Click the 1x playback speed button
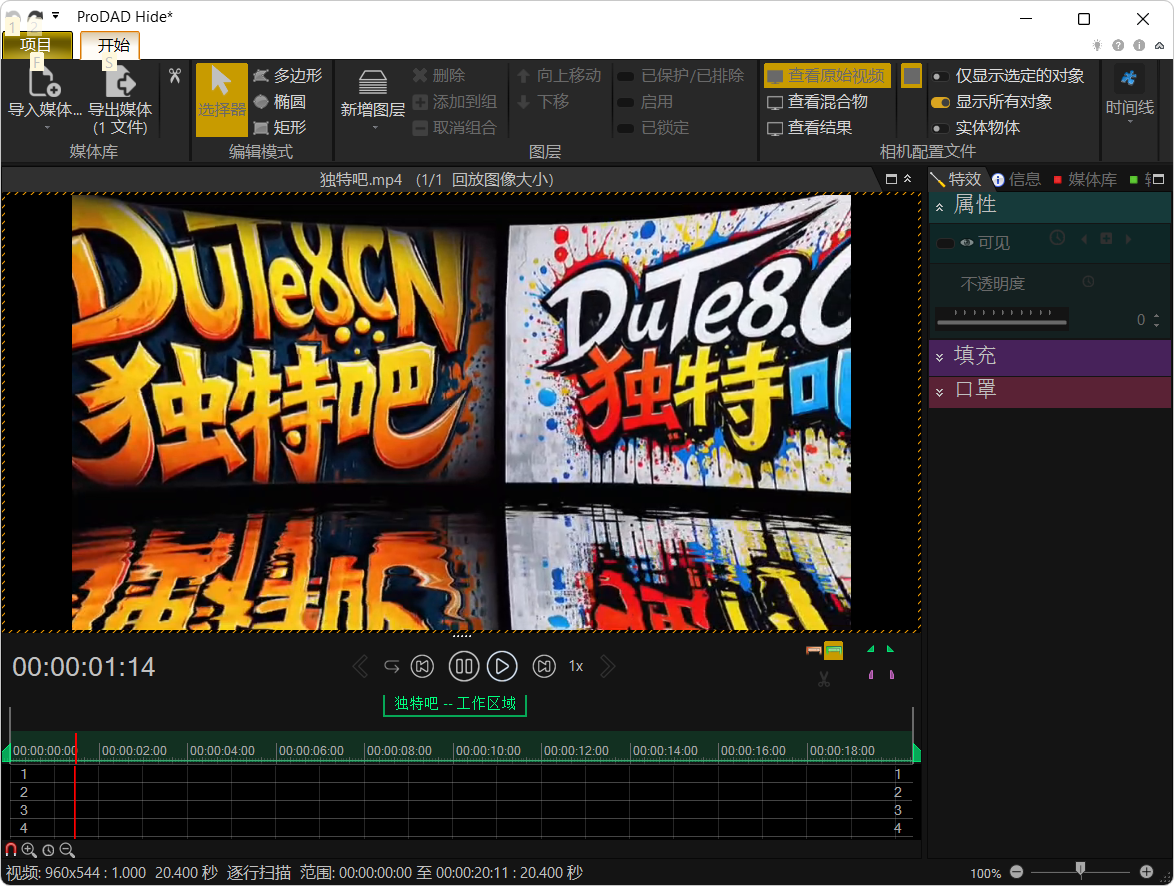1174x886 pixels. 576,666
